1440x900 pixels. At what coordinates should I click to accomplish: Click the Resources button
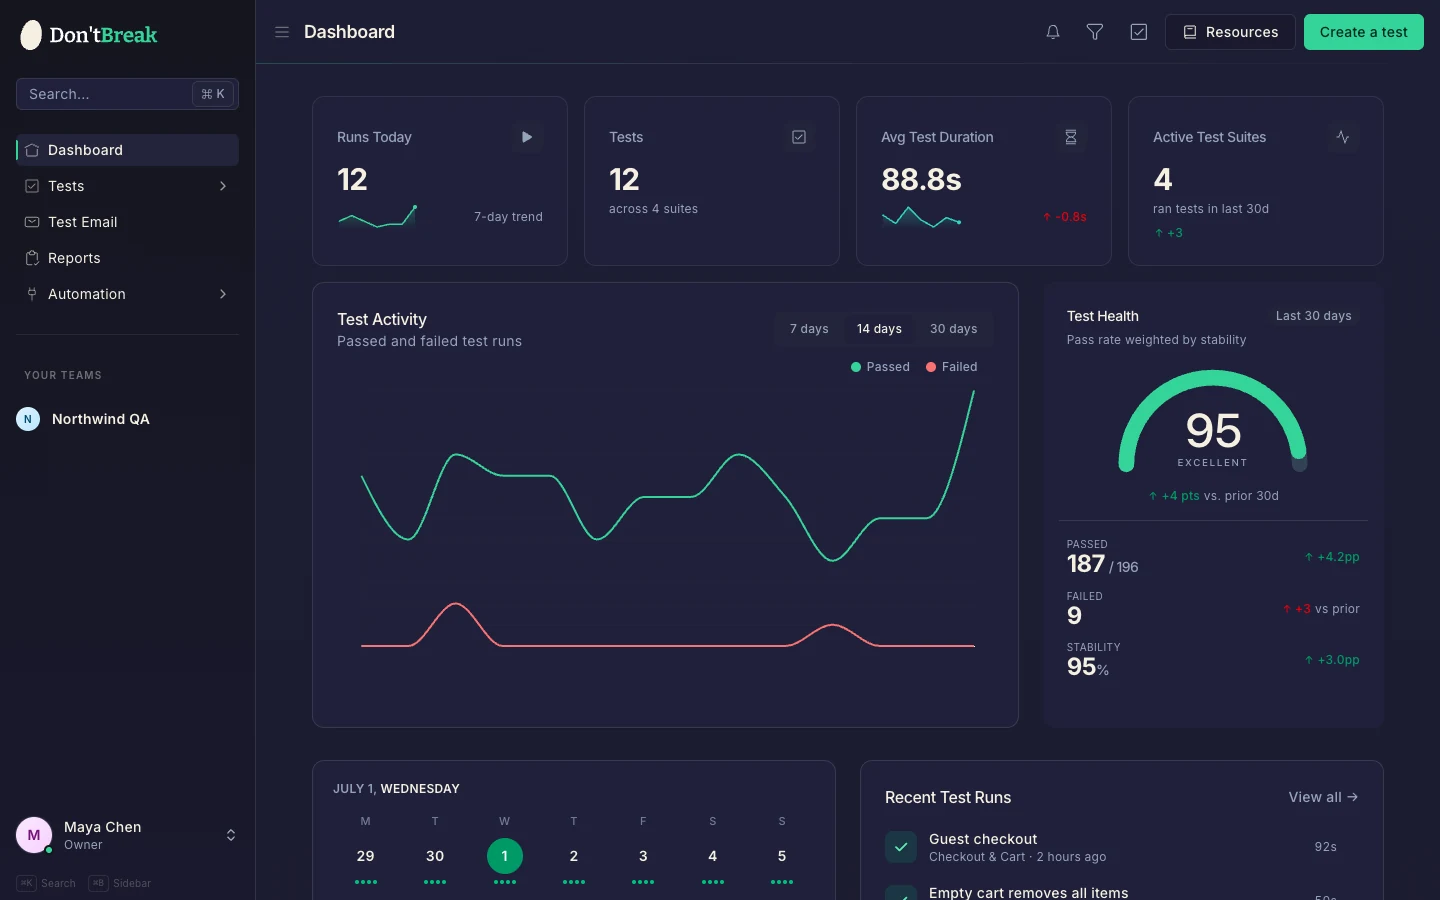pyautogui.click(x=1230, y=32)
